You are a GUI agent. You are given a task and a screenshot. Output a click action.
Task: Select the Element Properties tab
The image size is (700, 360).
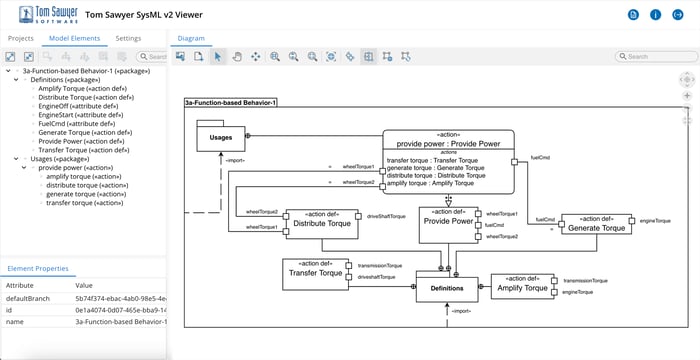pyautogui.click(x=38, y=268)
